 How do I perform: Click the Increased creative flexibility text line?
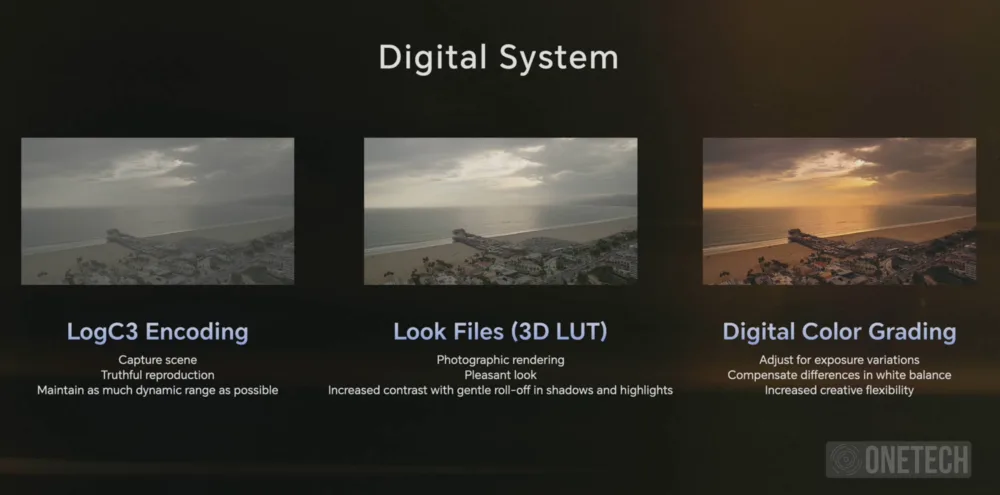pyautogui.click(x=839, y=390)
